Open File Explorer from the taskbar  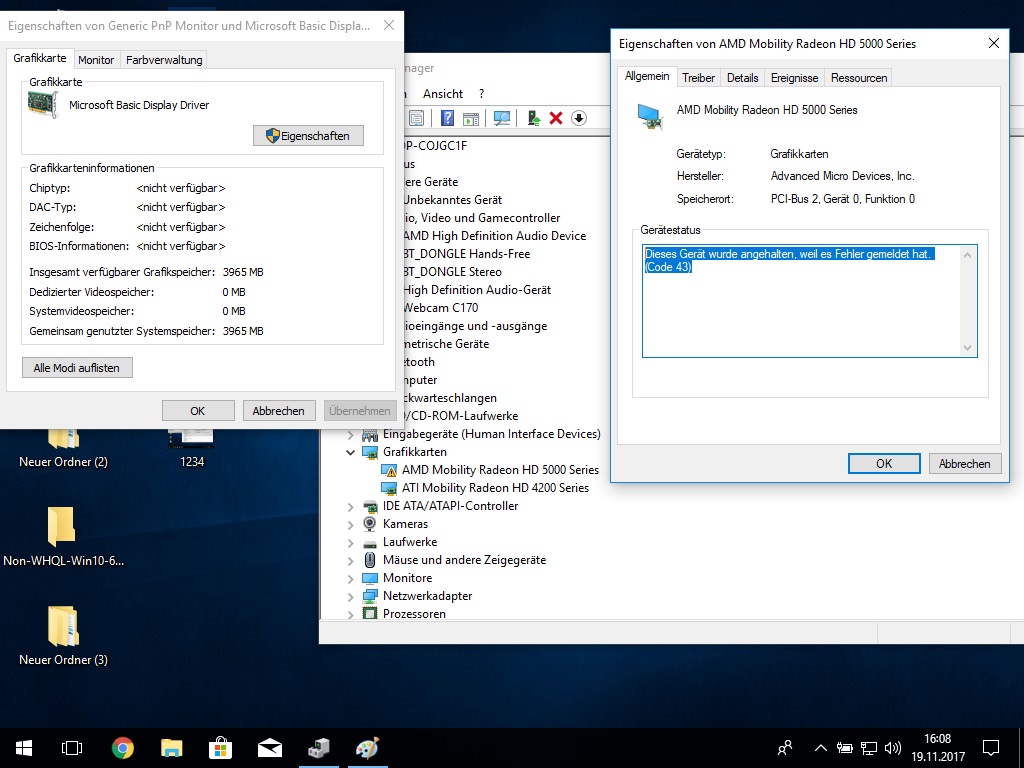pos(172,748)
